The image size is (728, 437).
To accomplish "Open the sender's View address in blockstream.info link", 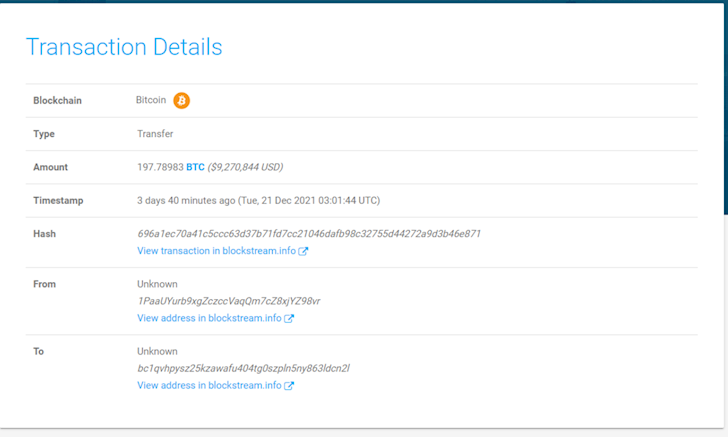I will 209,318.
